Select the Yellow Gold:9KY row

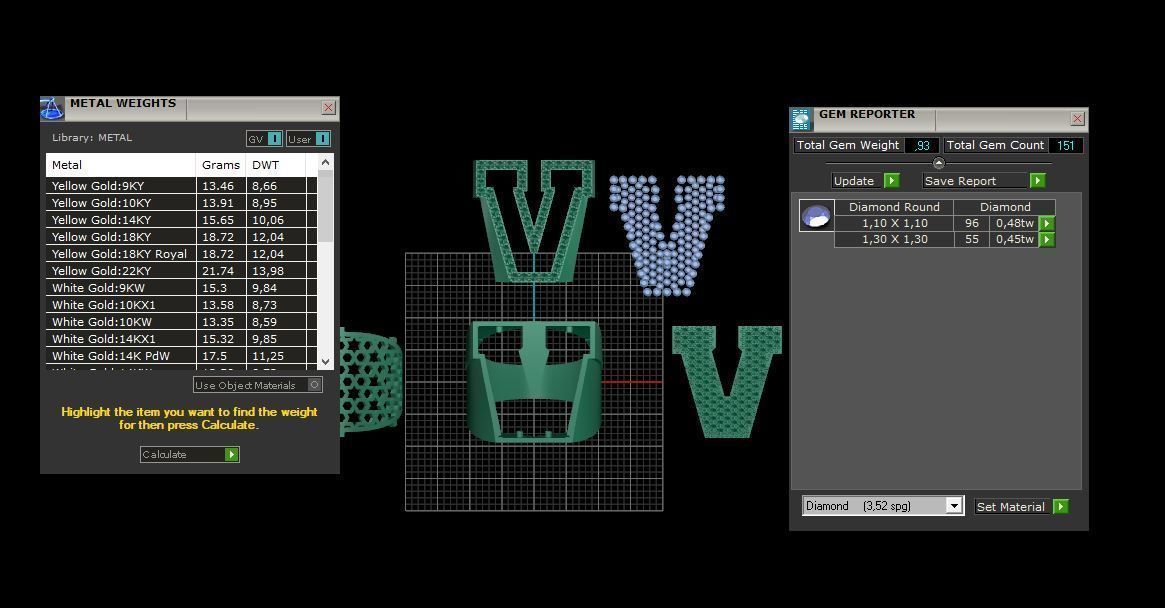tap(181, 186)
